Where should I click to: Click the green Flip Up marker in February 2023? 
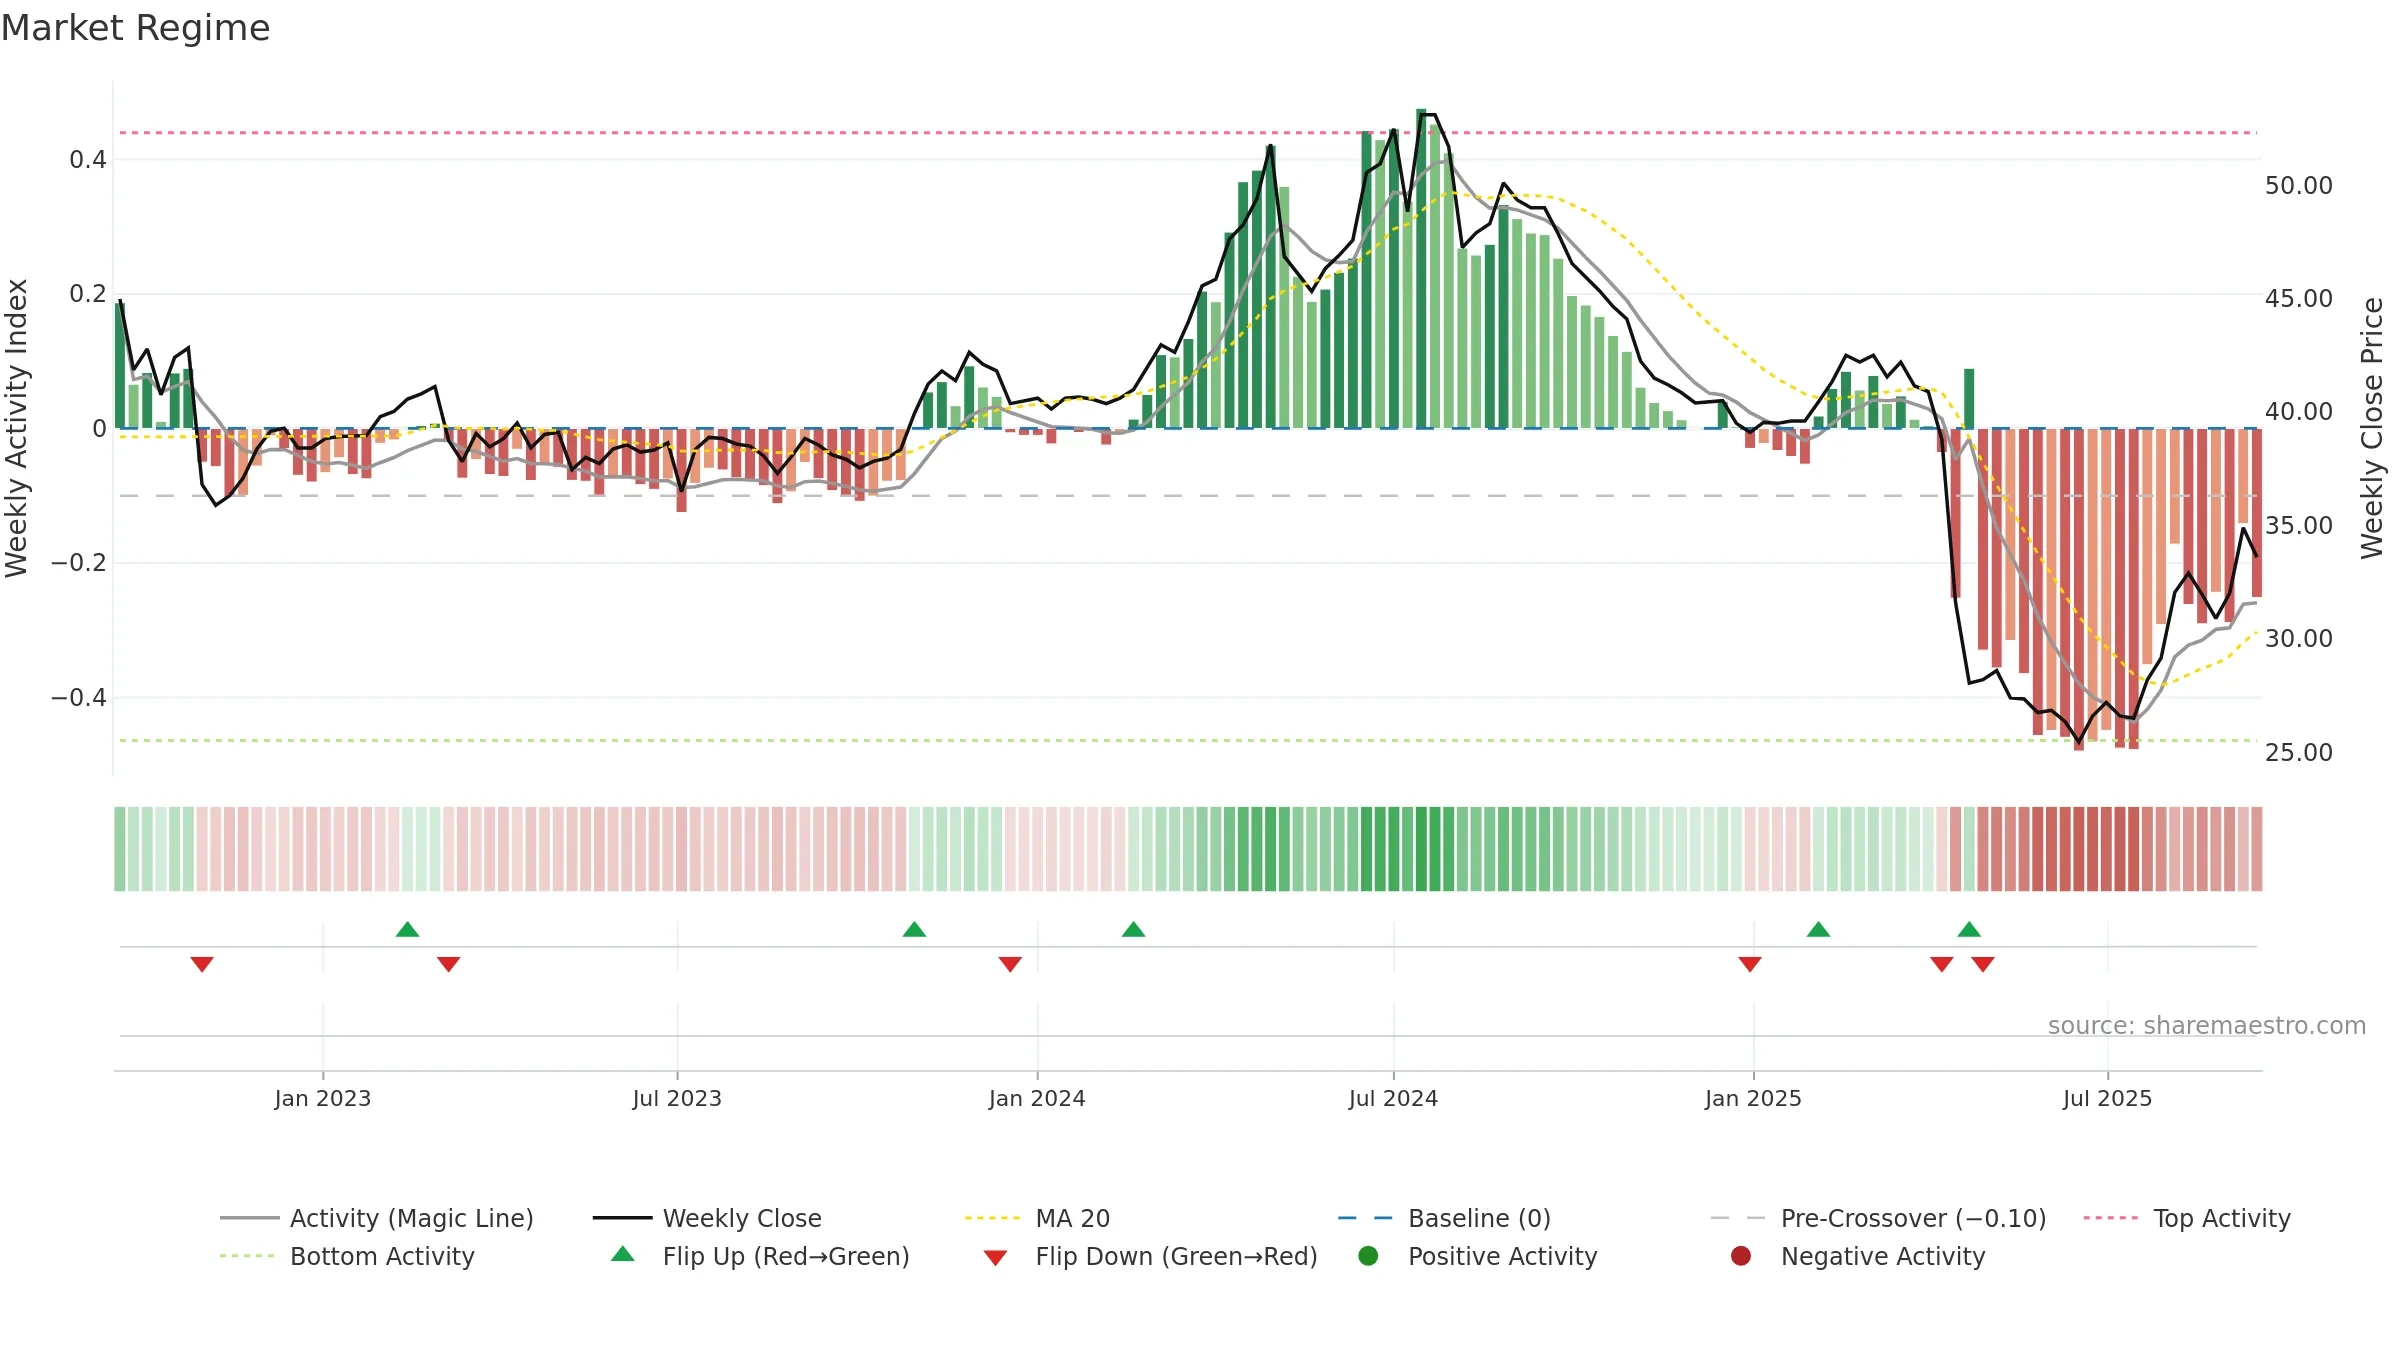tap(407, 930)
